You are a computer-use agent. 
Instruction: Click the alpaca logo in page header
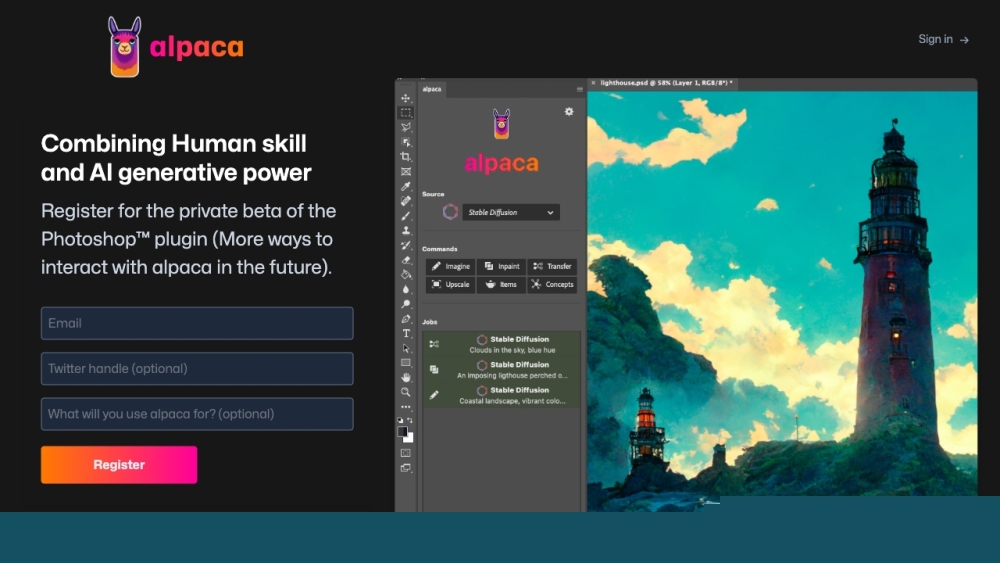[175, 47]
